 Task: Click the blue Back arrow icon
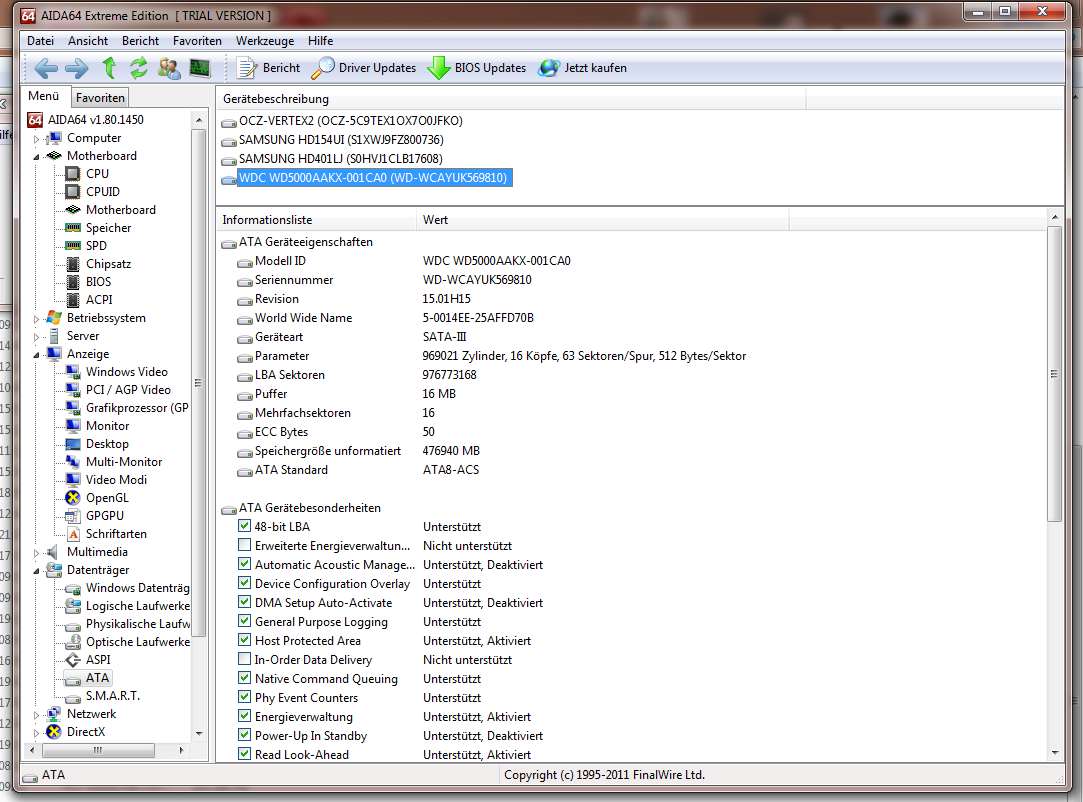46,68
